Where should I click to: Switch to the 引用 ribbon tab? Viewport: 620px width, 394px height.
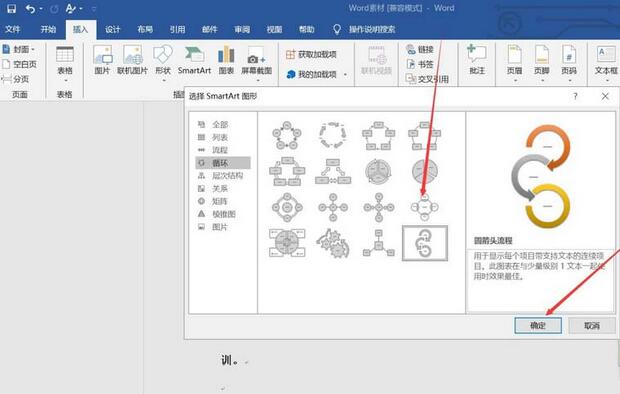click(x=177, y=29)
